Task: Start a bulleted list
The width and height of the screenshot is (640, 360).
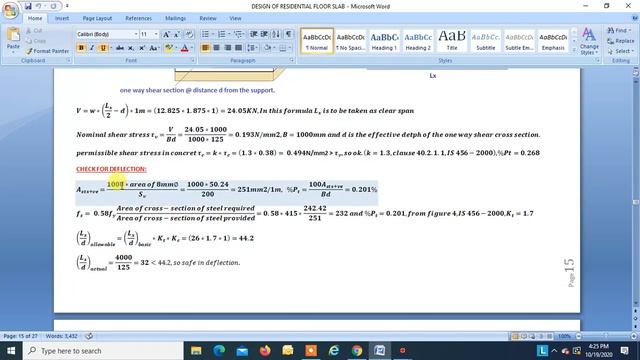Action: [x=205, y=34]
